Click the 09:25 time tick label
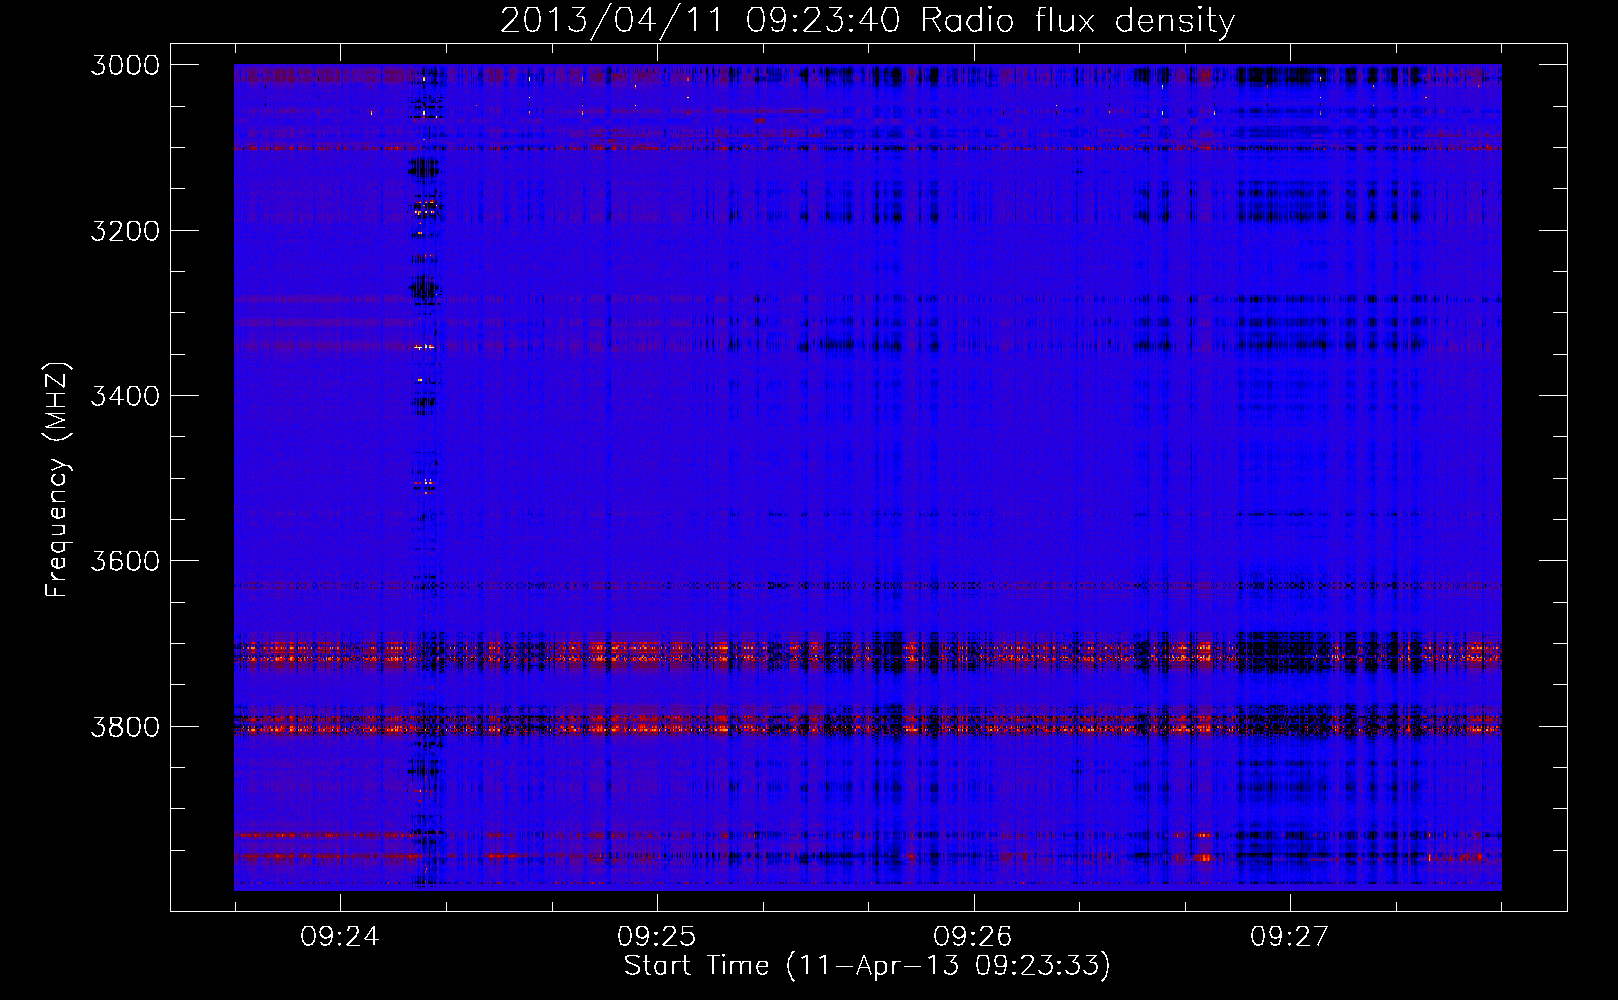This screenshot has width=1618, height=1000. 657,936
